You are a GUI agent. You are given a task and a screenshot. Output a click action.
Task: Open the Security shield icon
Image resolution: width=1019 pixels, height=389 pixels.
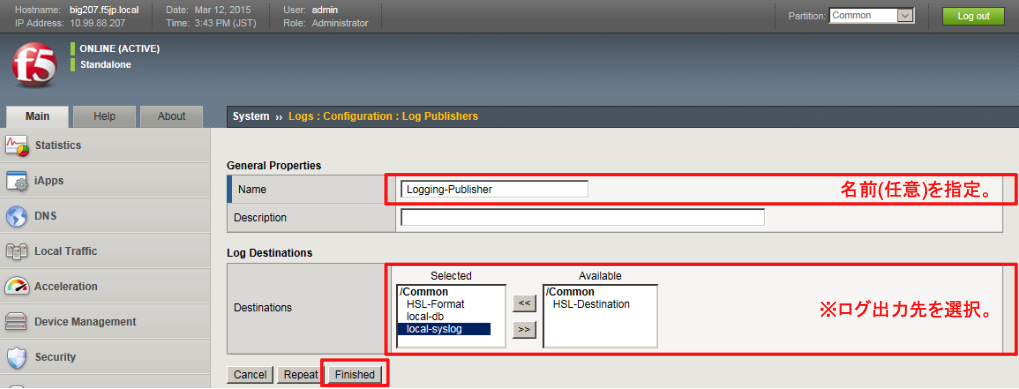17,357
